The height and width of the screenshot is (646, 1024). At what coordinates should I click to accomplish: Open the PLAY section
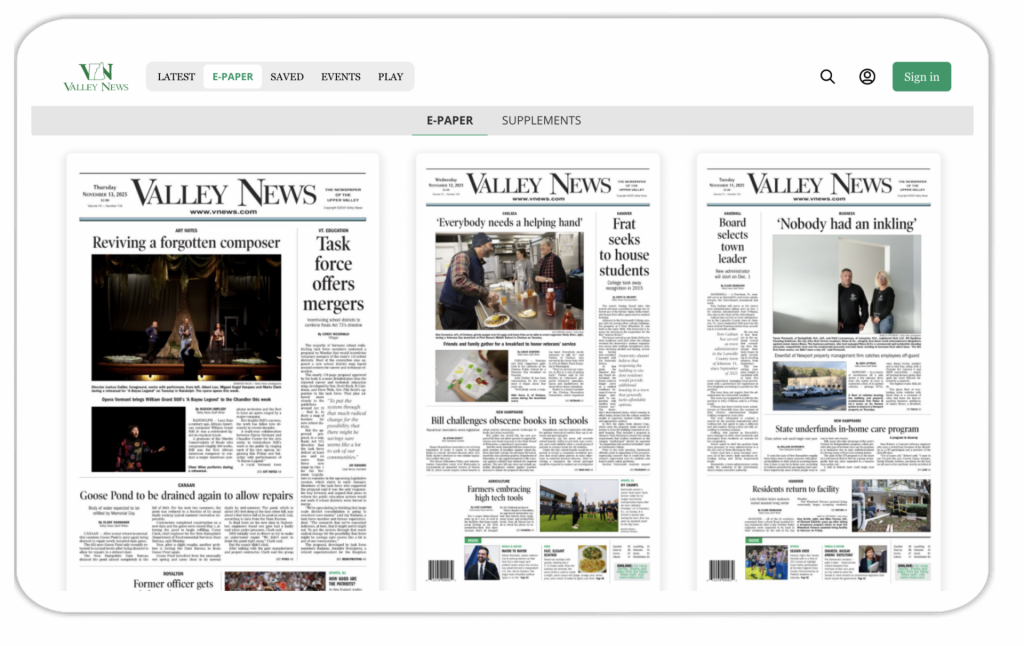point(391,77)
